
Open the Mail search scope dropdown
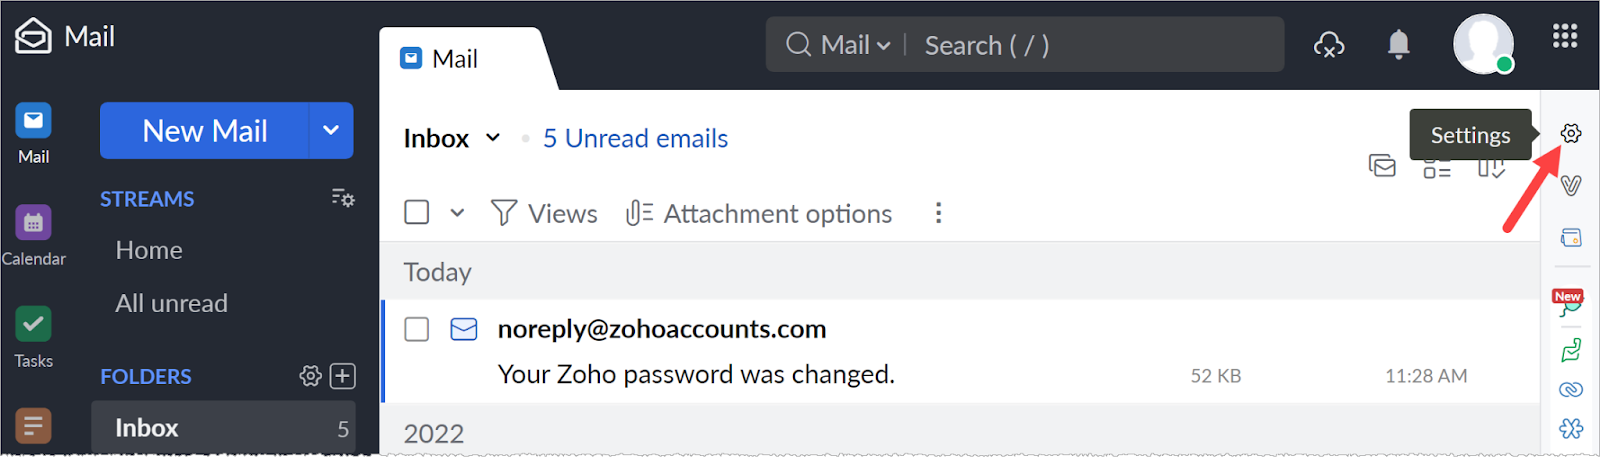(x=856, y=45)
